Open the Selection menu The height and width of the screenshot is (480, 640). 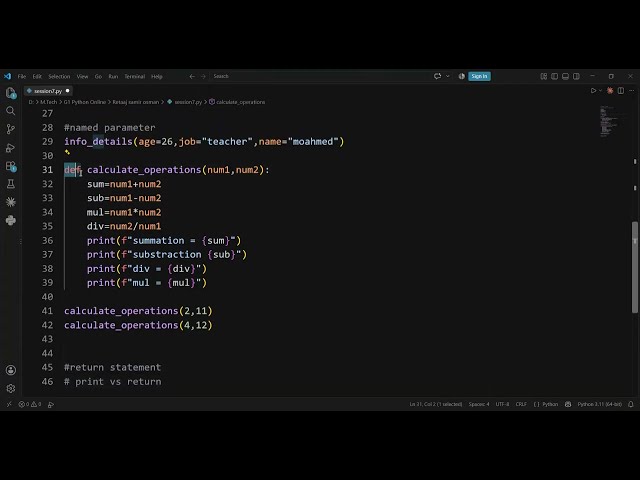pos(59,76)
